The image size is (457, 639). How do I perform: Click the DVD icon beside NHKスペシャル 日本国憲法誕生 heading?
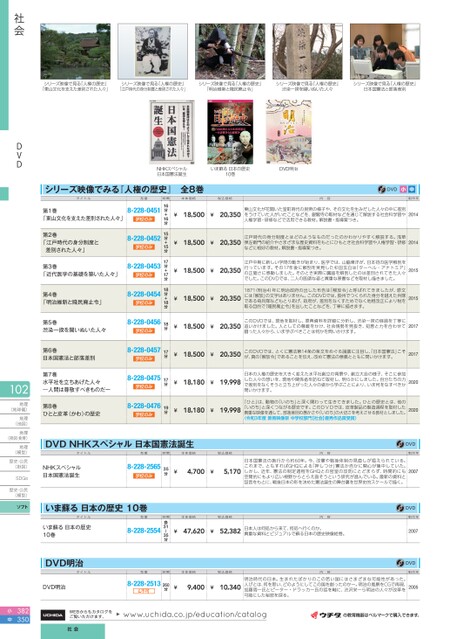406,444
